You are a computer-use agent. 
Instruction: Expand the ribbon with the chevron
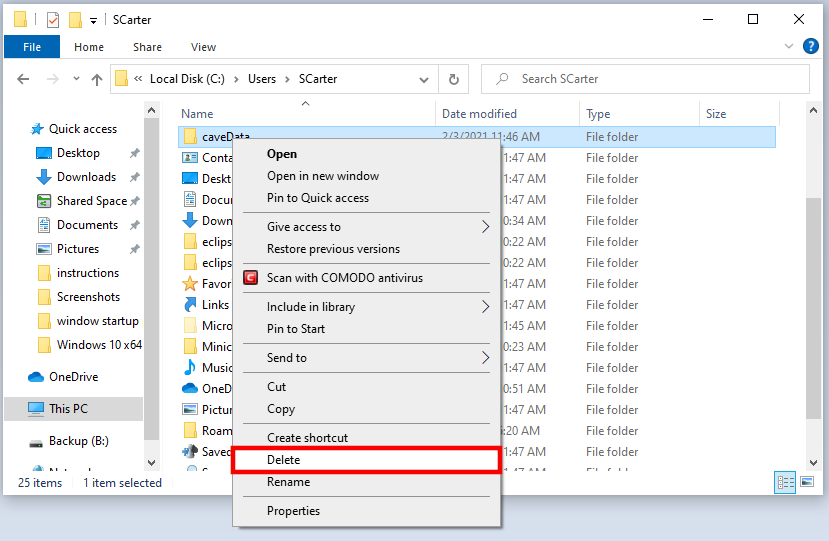(x=789, y=47)
